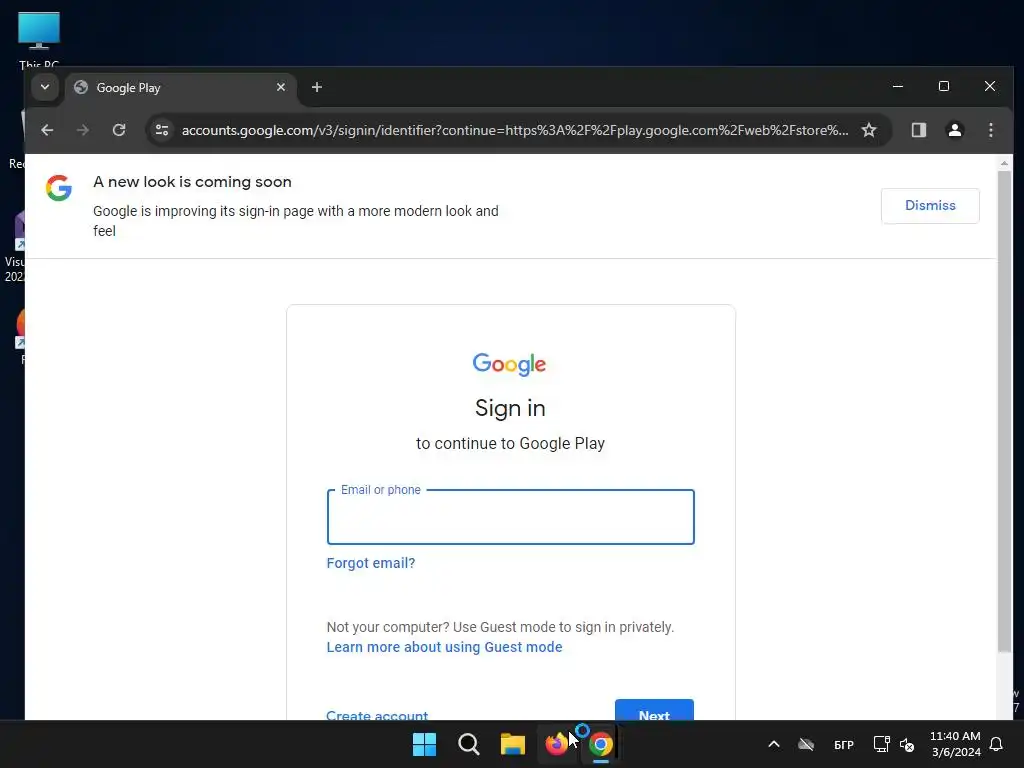The height and width of the screenshot is (768, 1024).
Task: Bookmark this page with star icon
Action: pyautogui.click(x=869, y=130)
